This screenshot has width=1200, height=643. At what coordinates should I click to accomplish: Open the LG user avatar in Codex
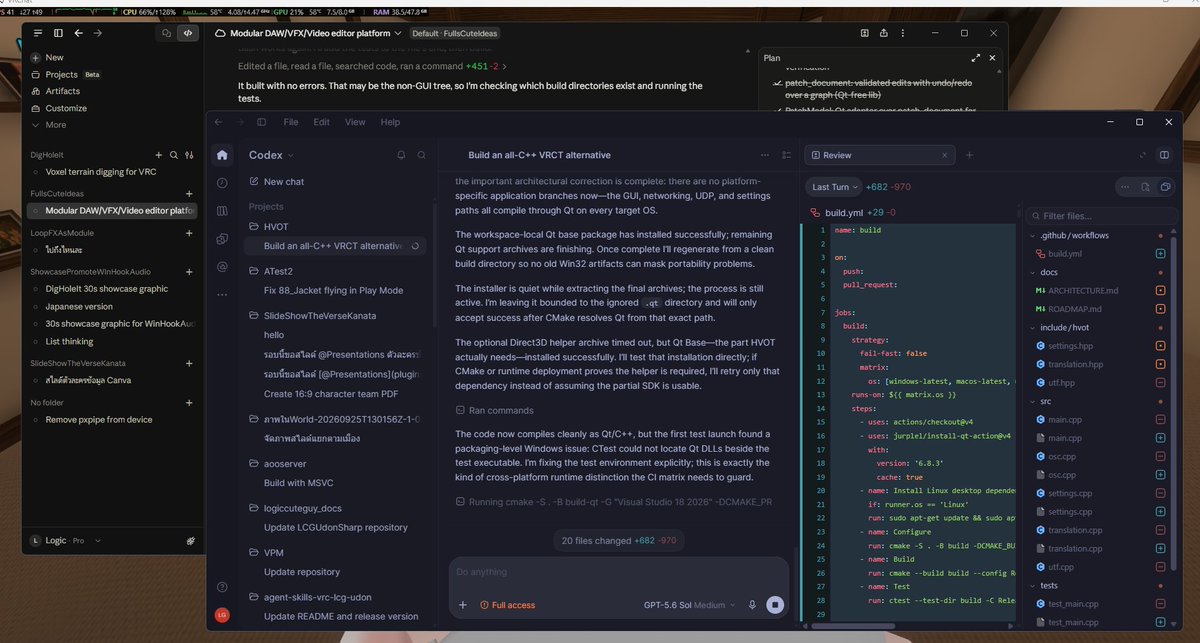click(222, 615)
